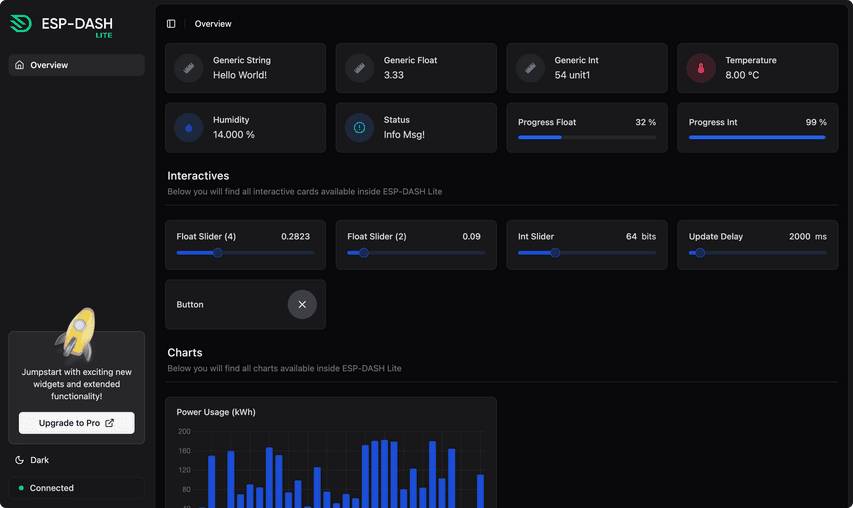Click the Update Delay slider handle
The height and width of the screenshot is (508, 853).
(700, 253)
